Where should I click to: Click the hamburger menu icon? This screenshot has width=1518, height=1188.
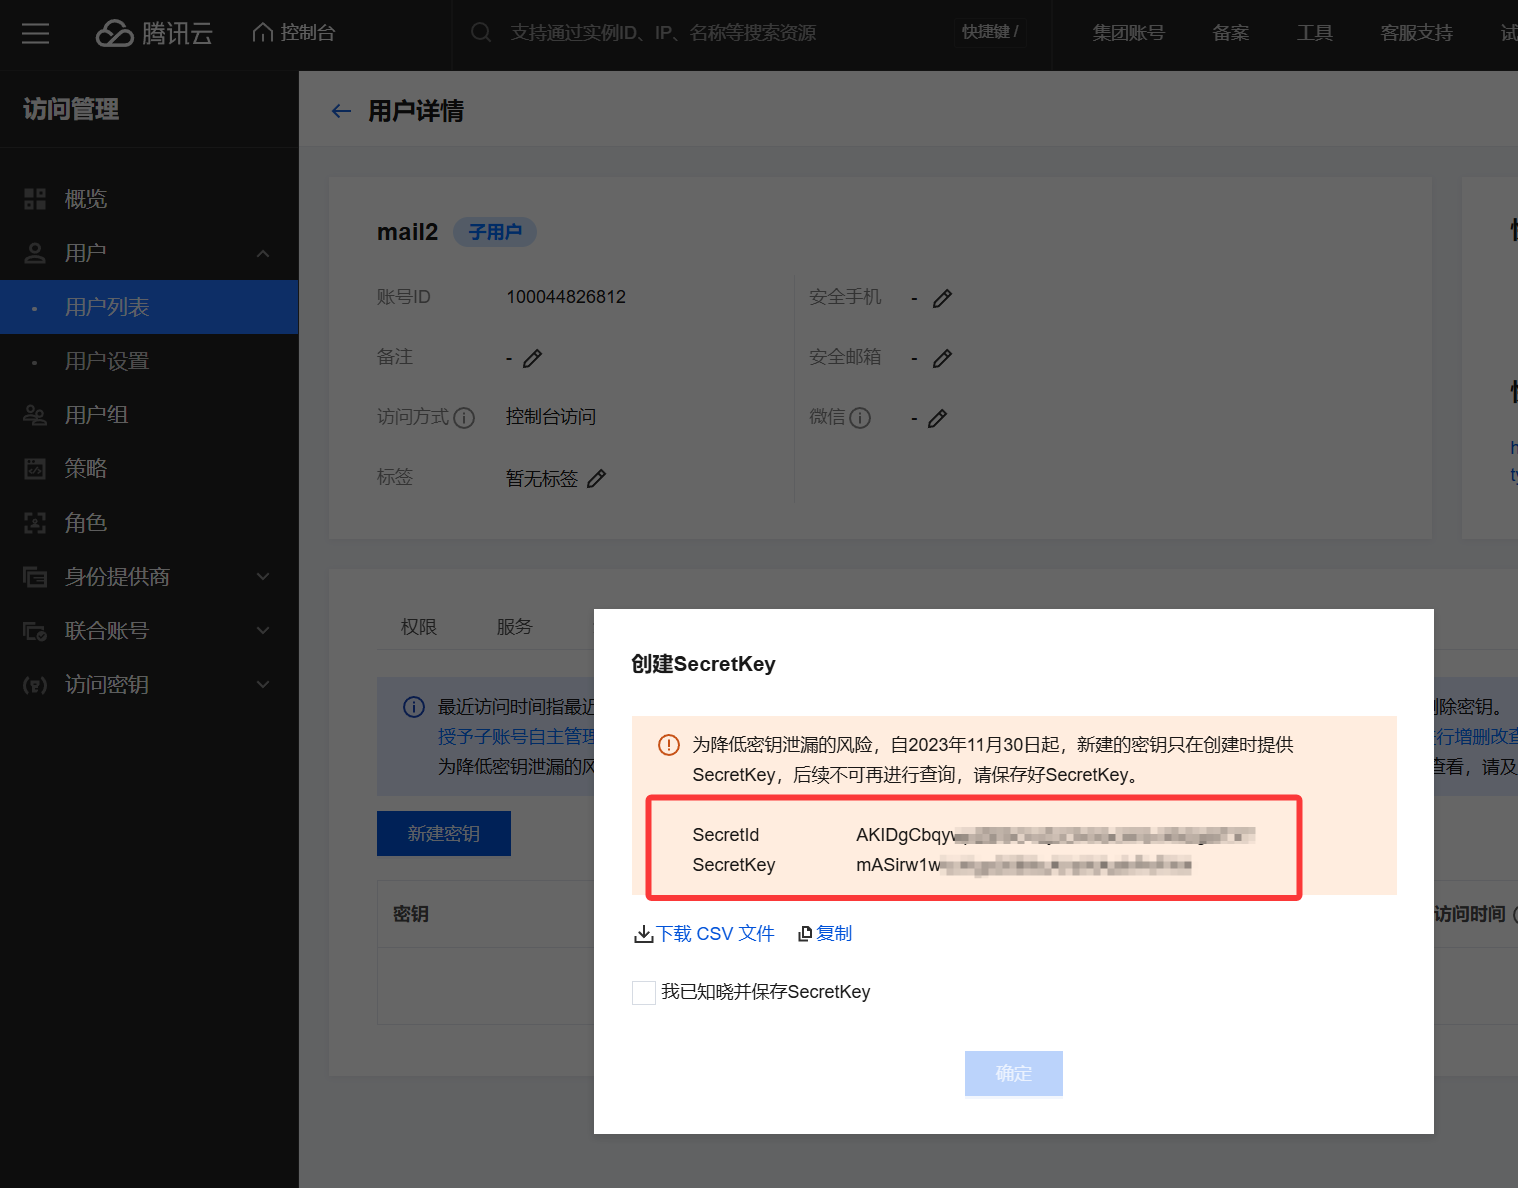[x=36, y=34]
